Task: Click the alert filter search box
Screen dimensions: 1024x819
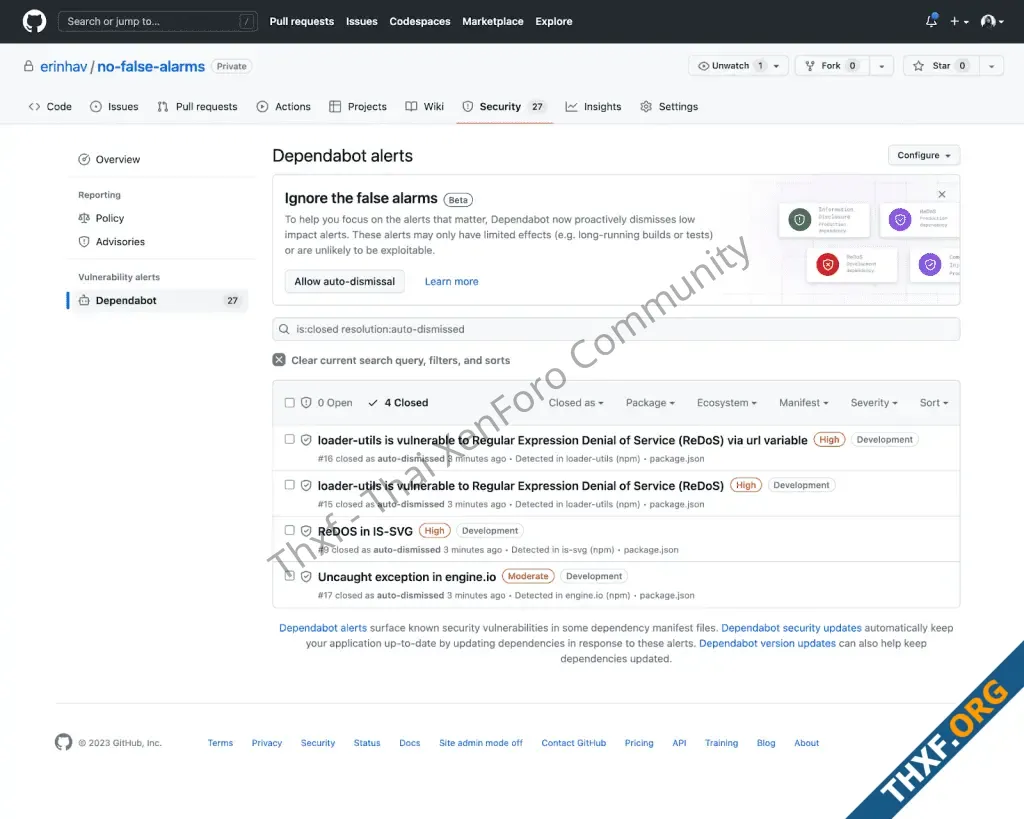Action: 616,329
